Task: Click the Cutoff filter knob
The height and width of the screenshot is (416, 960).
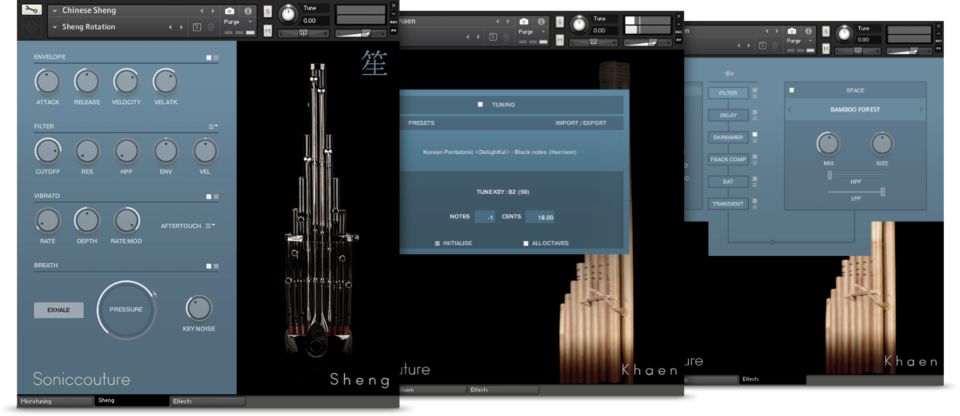Action: pyautogui.click(x=47, y=151)
